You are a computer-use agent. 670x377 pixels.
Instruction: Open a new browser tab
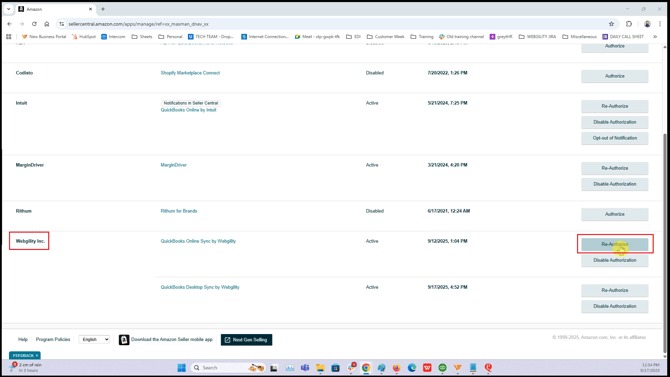point(103,9)
